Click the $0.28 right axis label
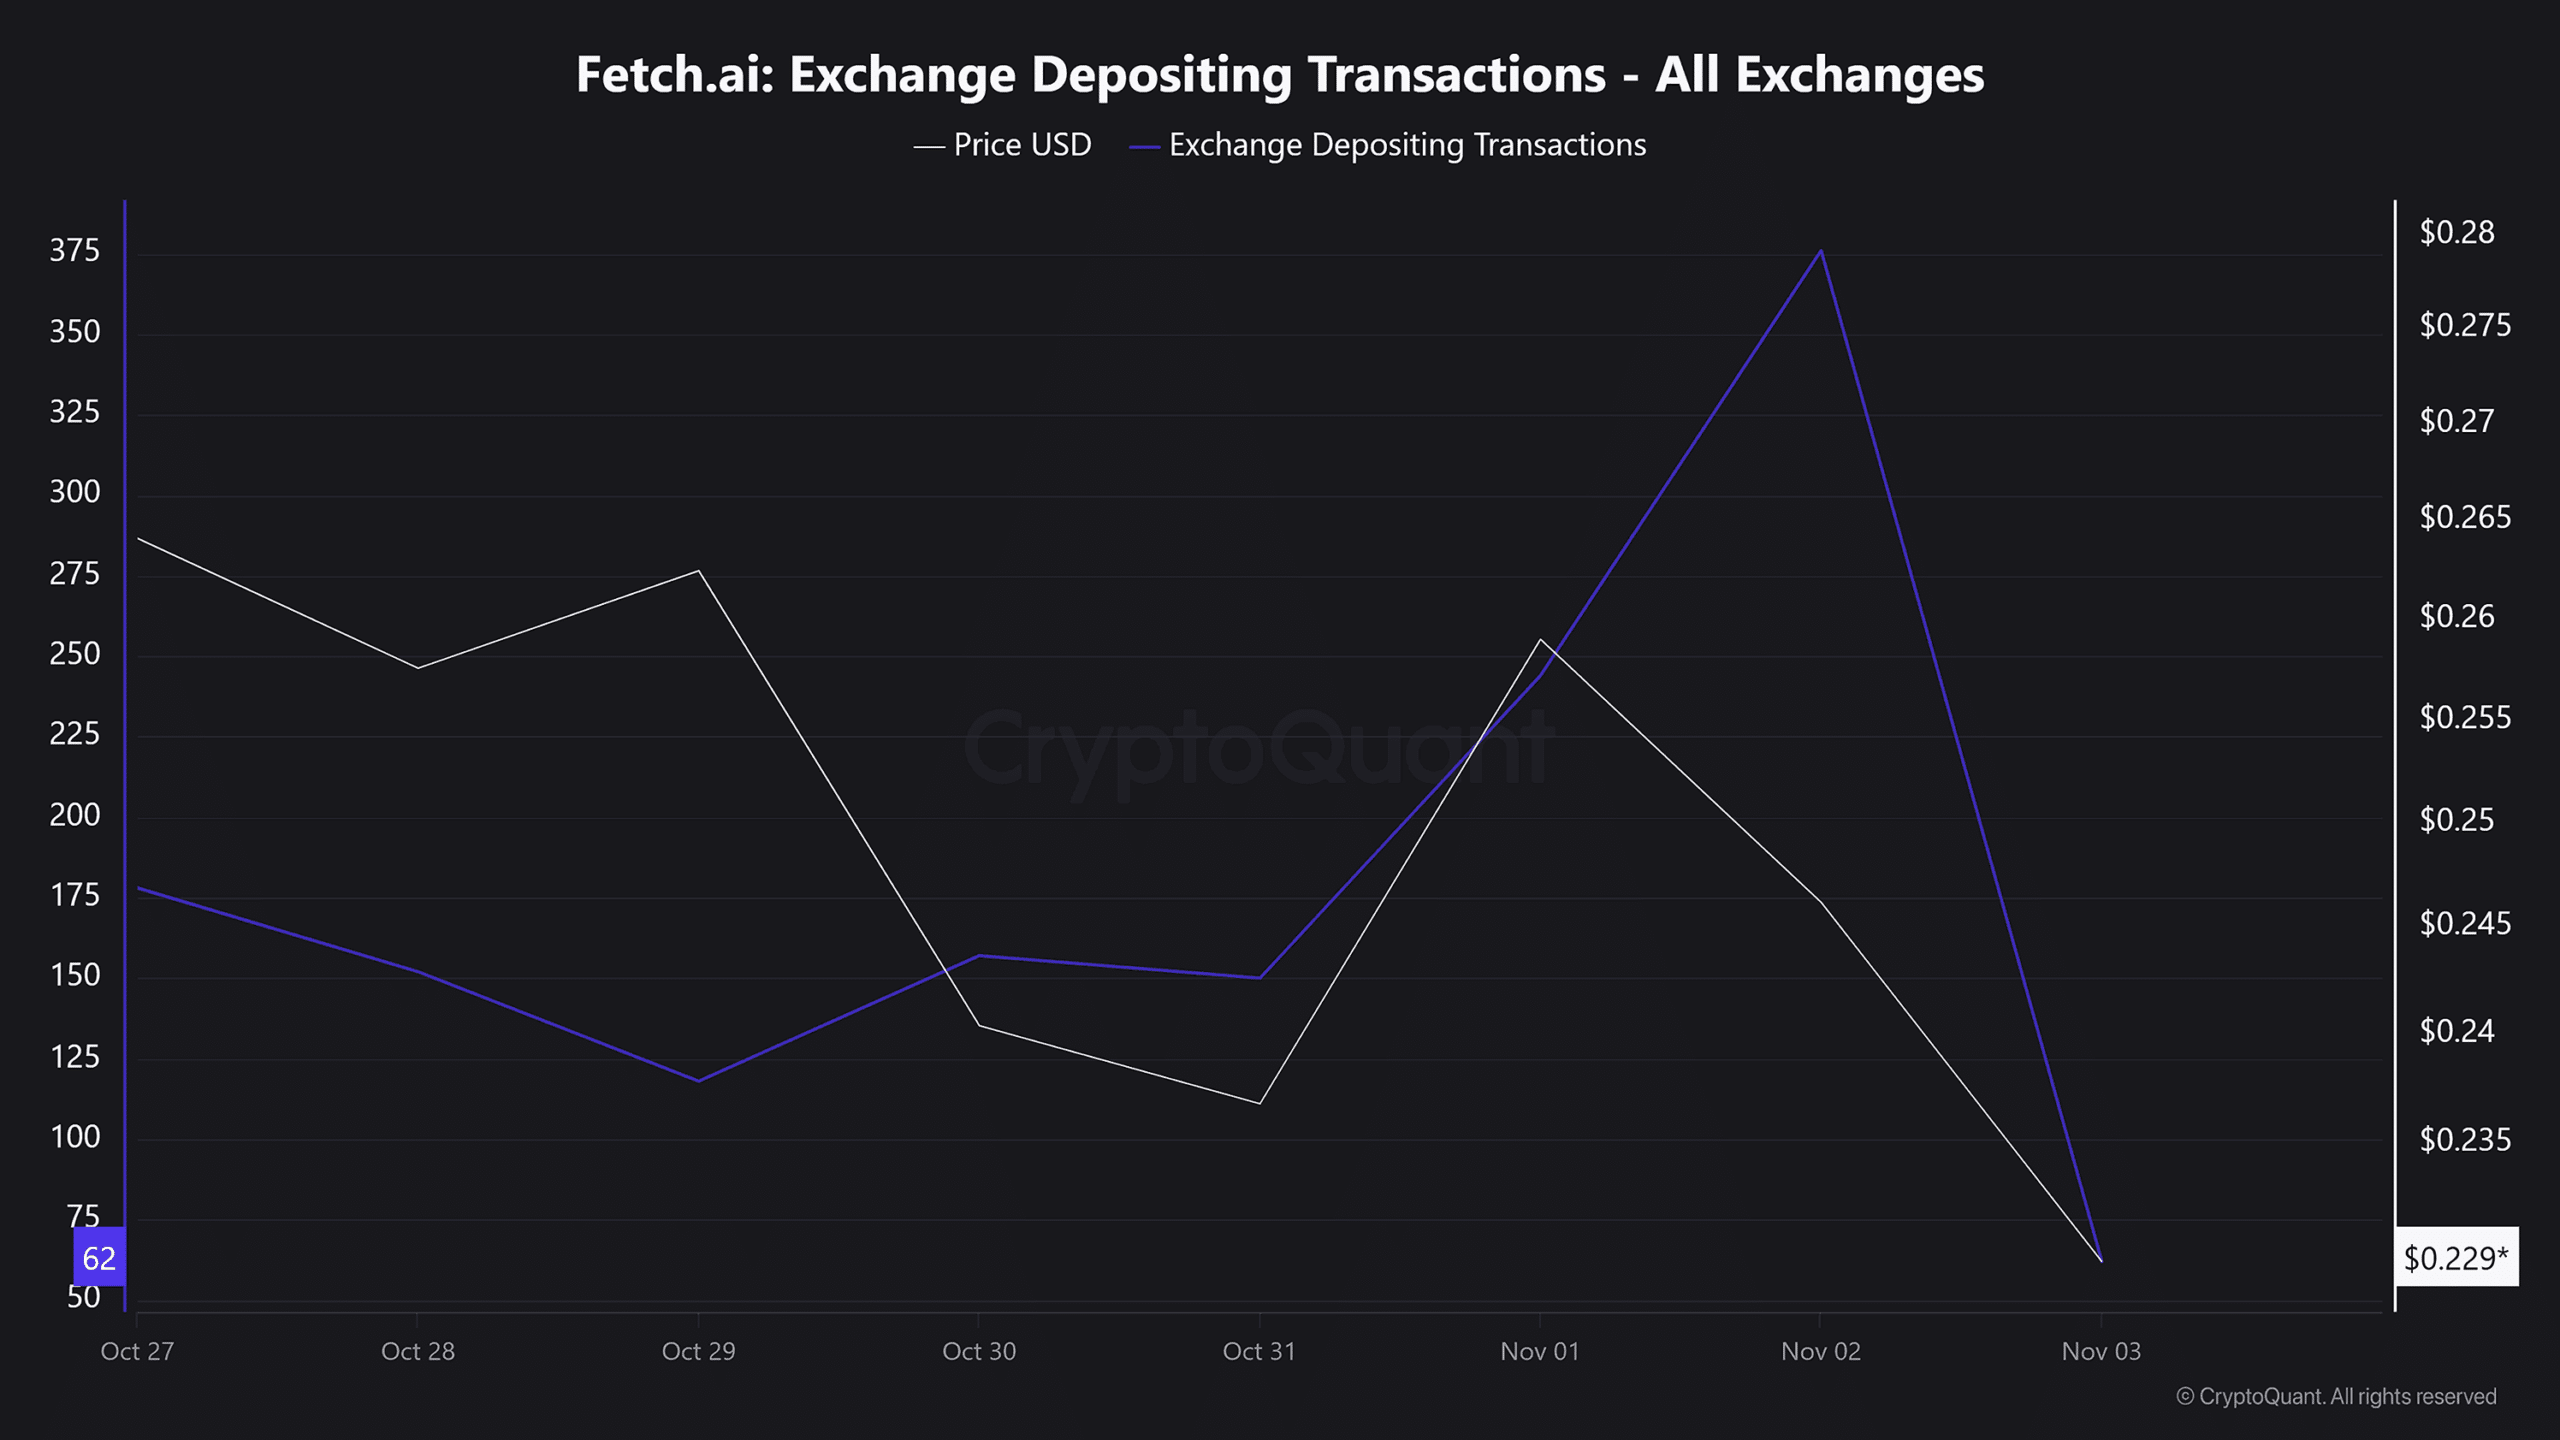 pos(2457,232)
